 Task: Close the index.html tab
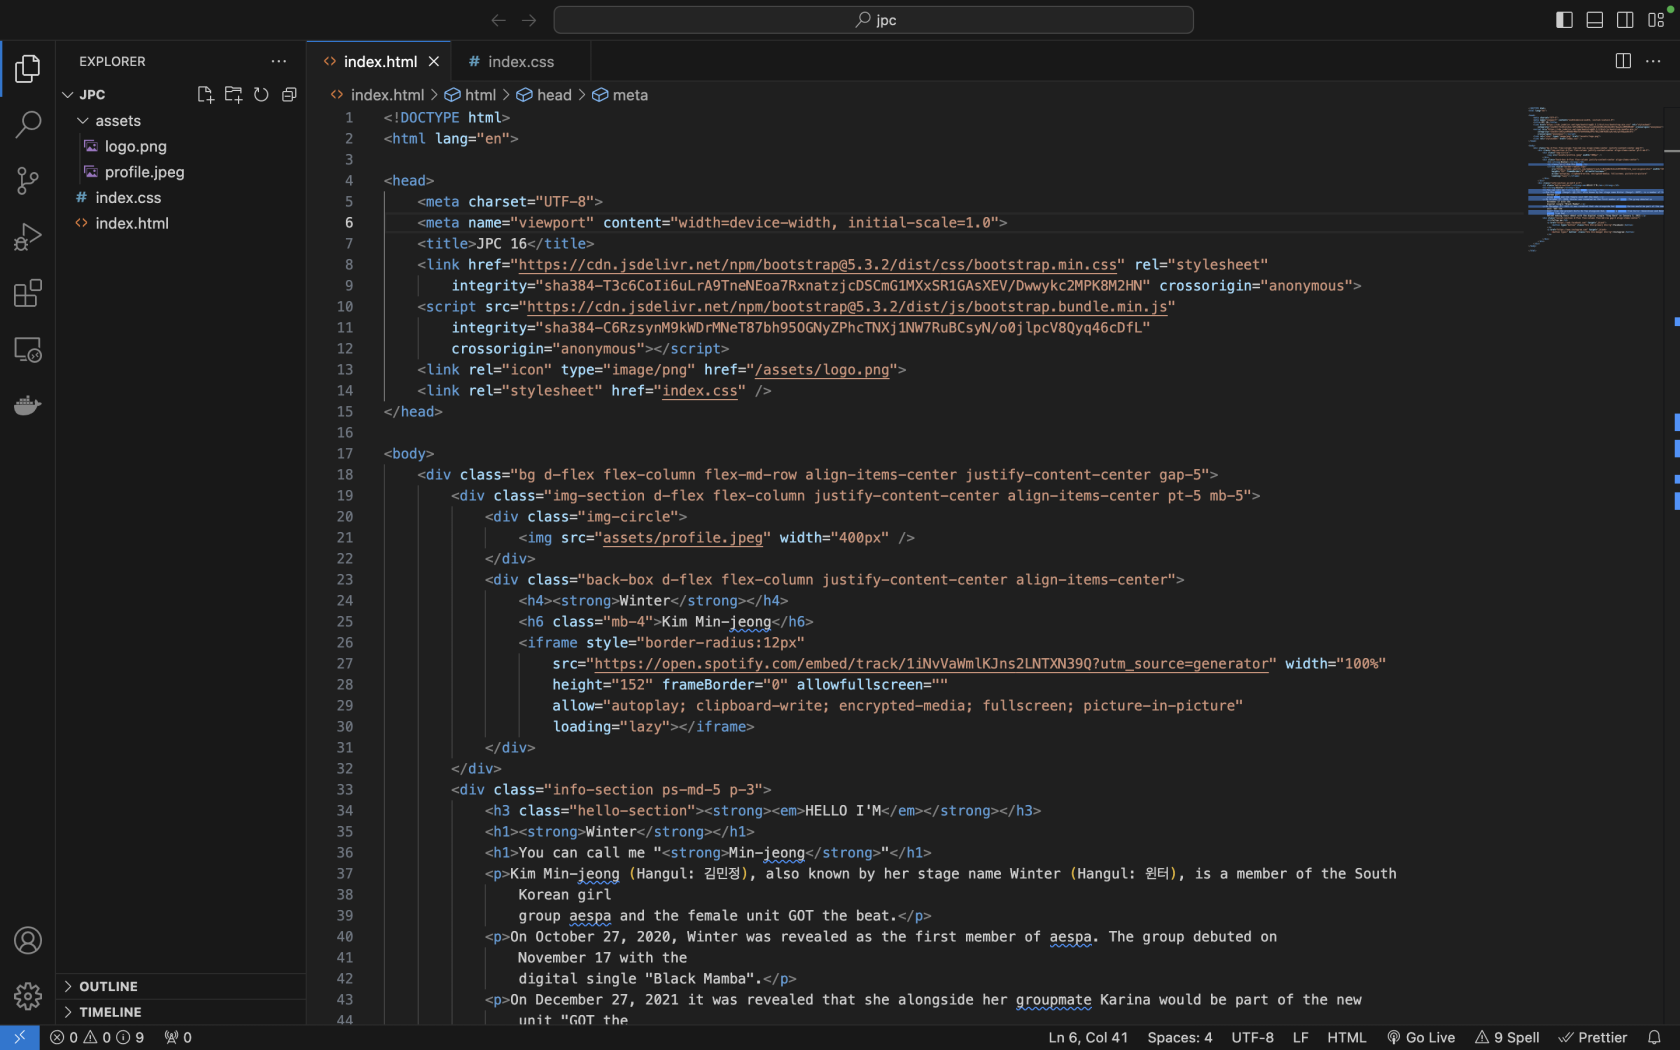[434, 61]
